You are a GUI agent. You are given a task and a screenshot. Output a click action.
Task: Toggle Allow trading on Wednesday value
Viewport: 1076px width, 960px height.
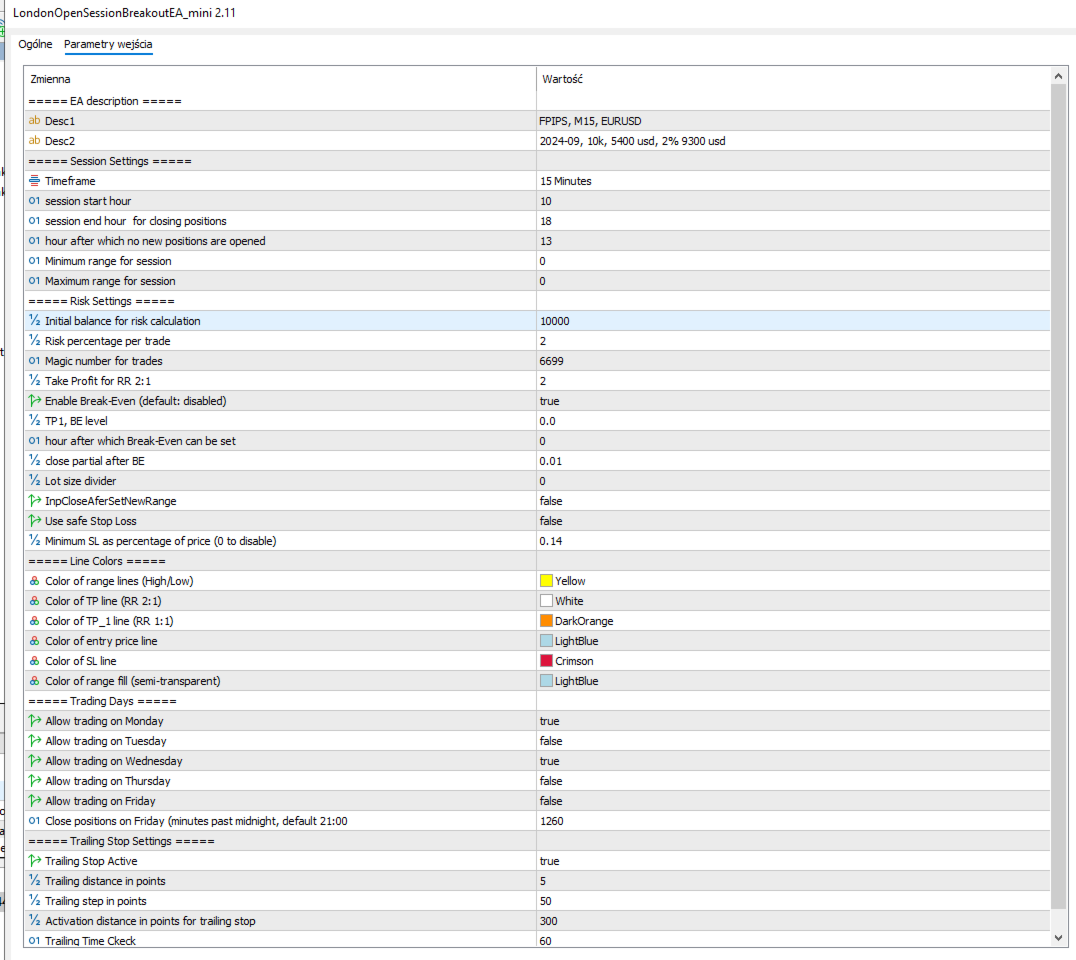[549, 761]
